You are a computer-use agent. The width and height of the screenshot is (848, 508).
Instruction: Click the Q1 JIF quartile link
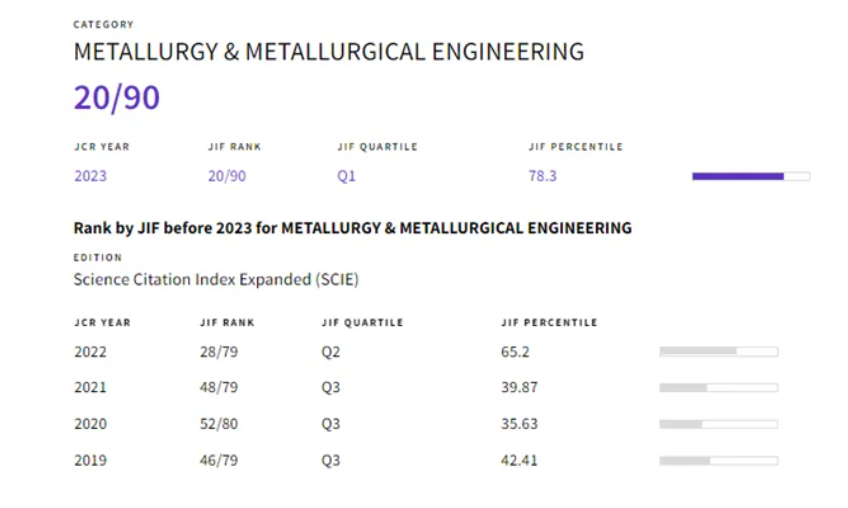click(x=346, y=176)
